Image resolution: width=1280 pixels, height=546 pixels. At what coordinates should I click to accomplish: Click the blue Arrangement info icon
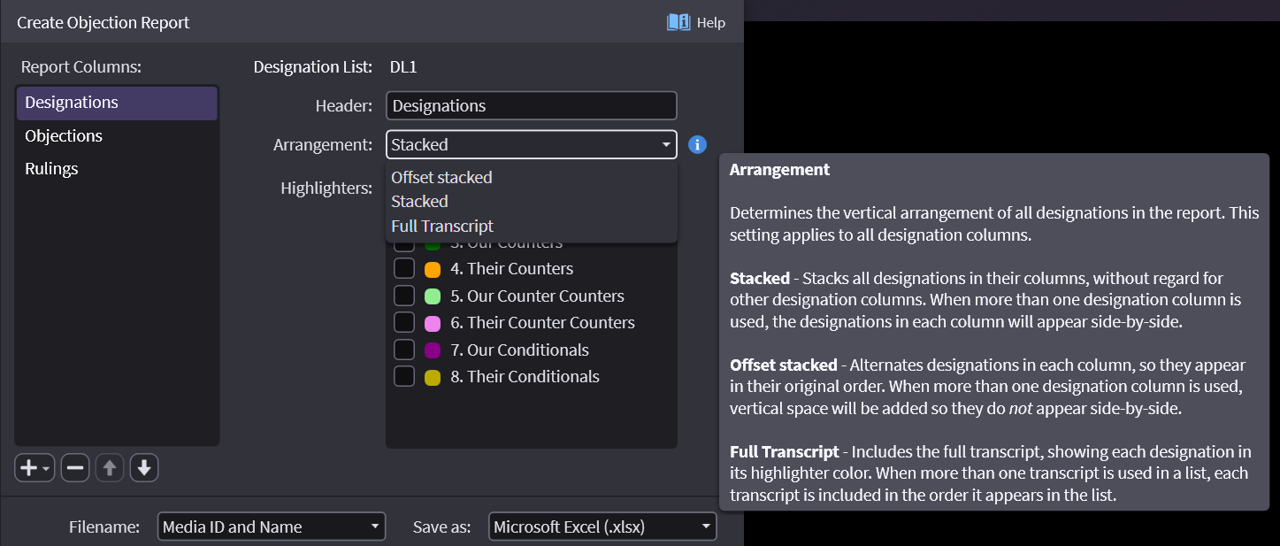tap(698, 145)
